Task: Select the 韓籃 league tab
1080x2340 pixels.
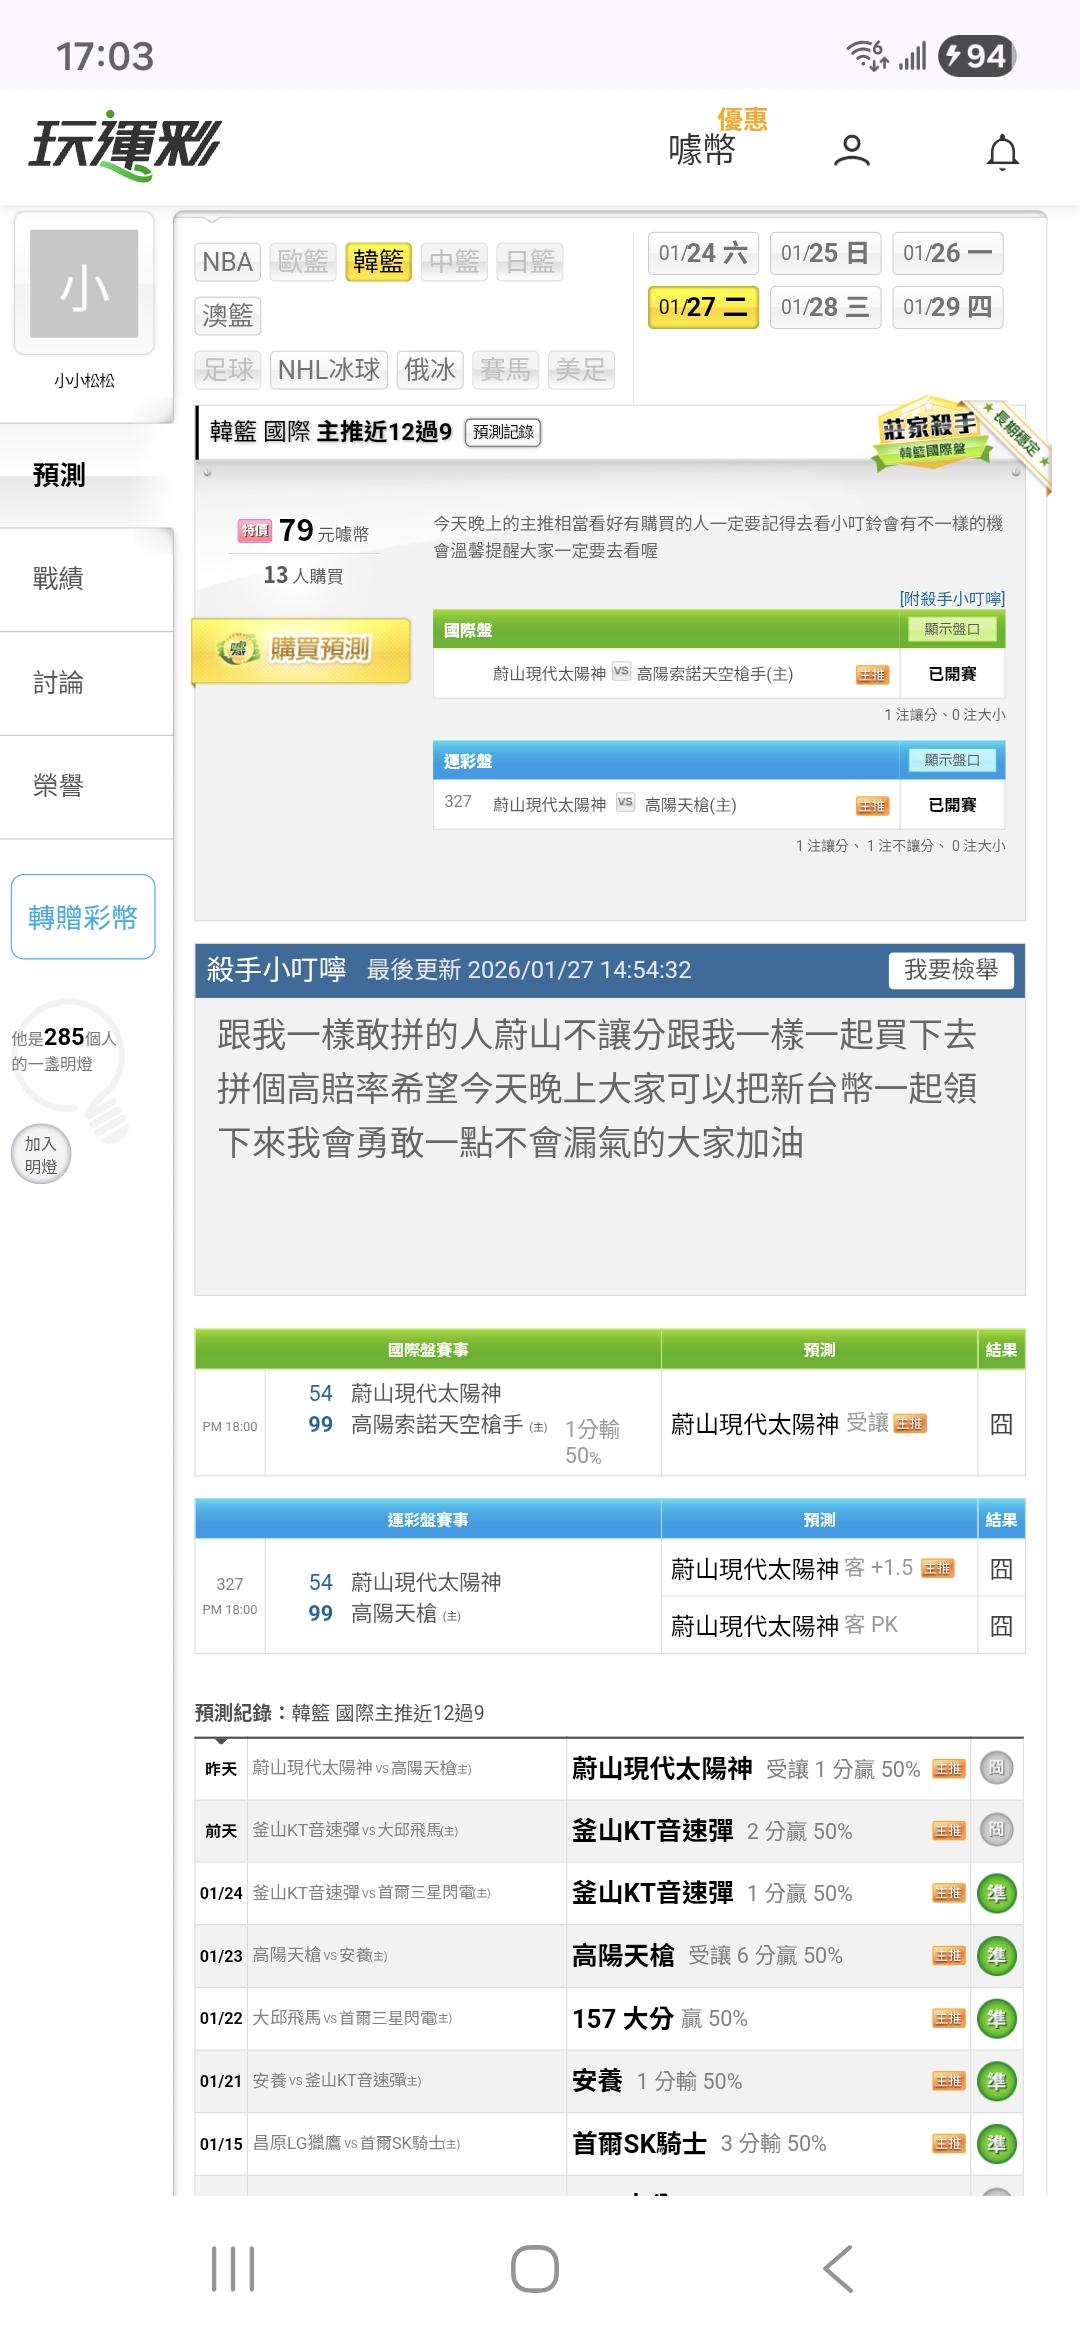Action: pyautogui.click(x=379, y=262)
